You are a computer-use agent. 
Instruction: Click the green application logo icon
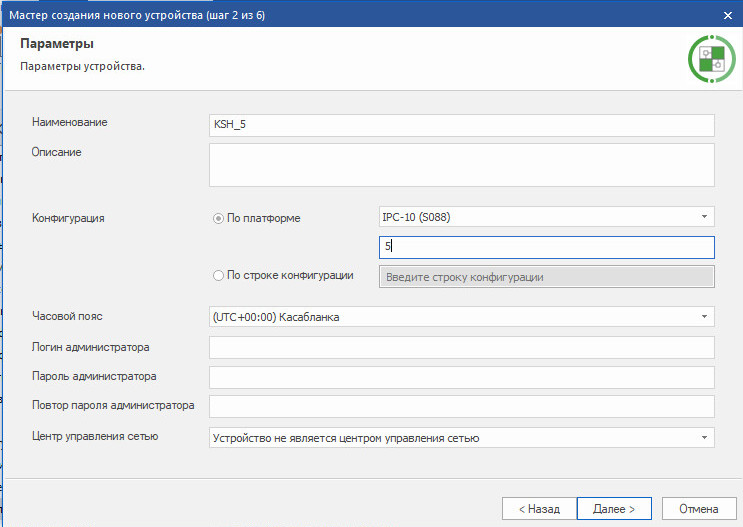pyautogui.click(x=711, y=59)
